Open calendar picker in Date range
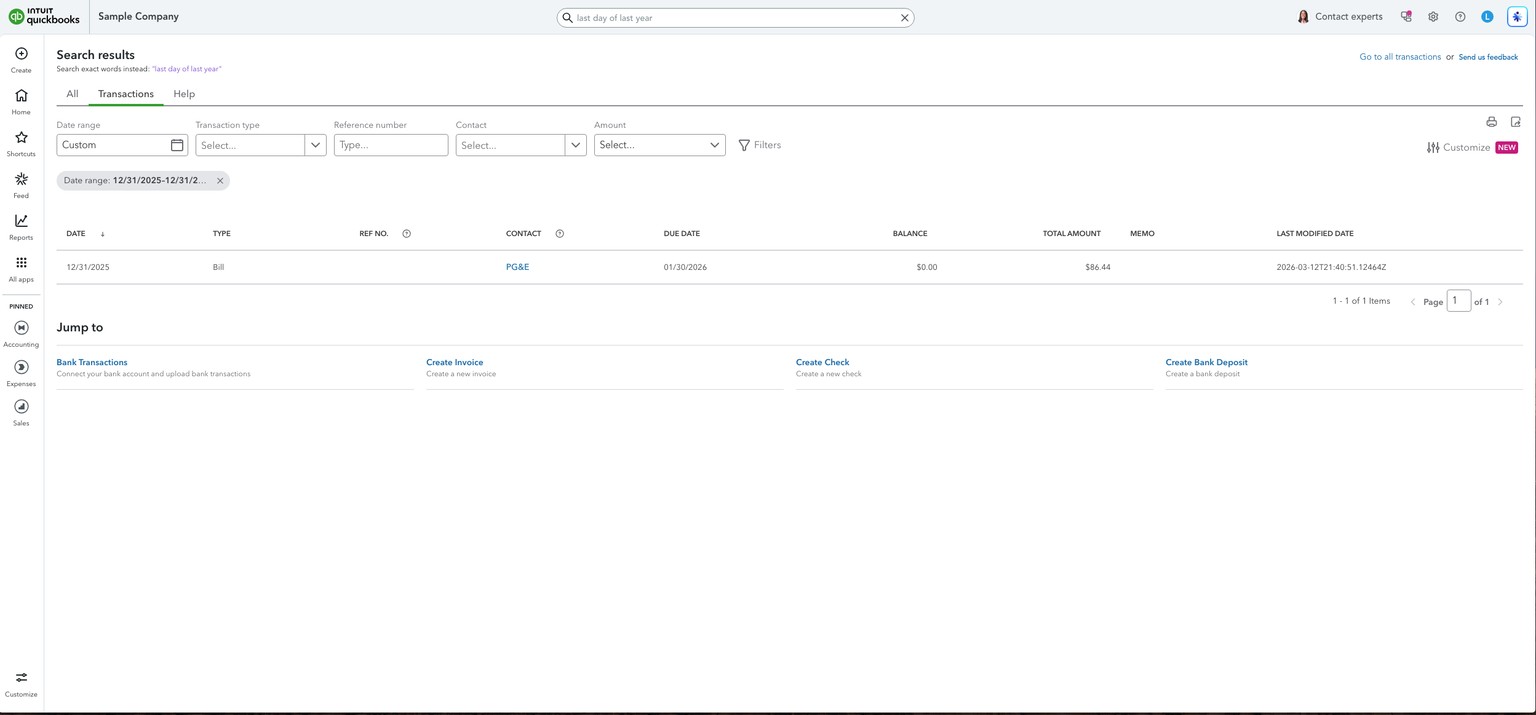The width and height of the screenshot is (1536, 715). (177, 145)
